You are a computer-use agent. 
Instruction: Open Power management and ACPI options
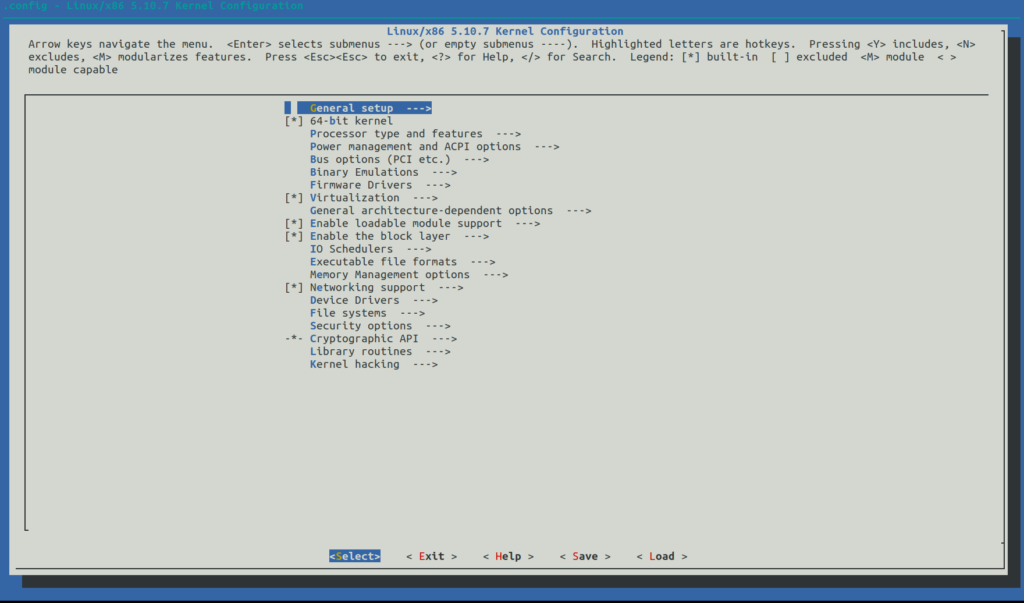[434, 146]
